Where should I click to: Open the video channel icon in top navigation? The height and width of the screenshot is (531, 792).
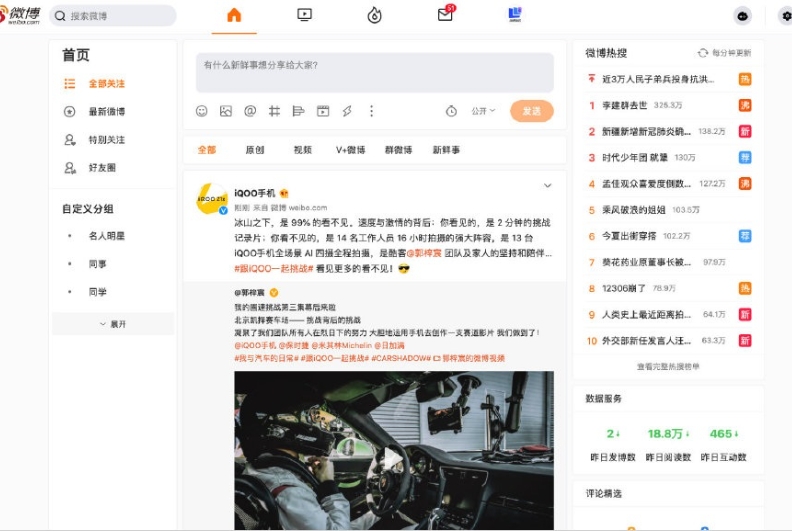tap(304, 15)
